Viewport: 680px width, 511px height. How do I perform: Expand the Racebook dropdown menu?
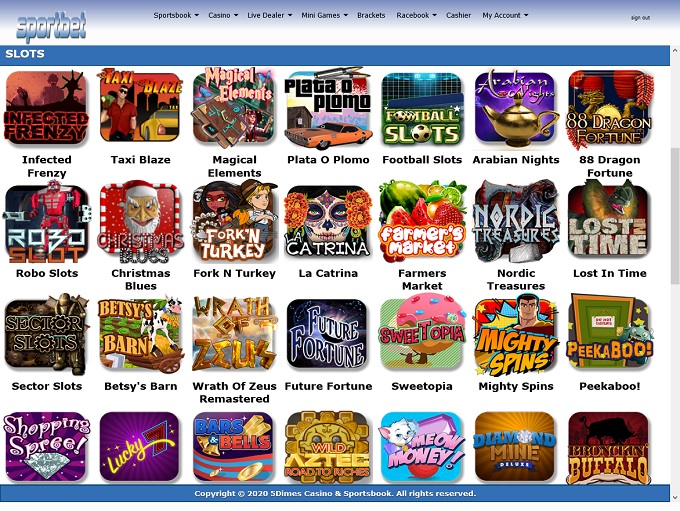pyautogui.click(x=416, y=15)
